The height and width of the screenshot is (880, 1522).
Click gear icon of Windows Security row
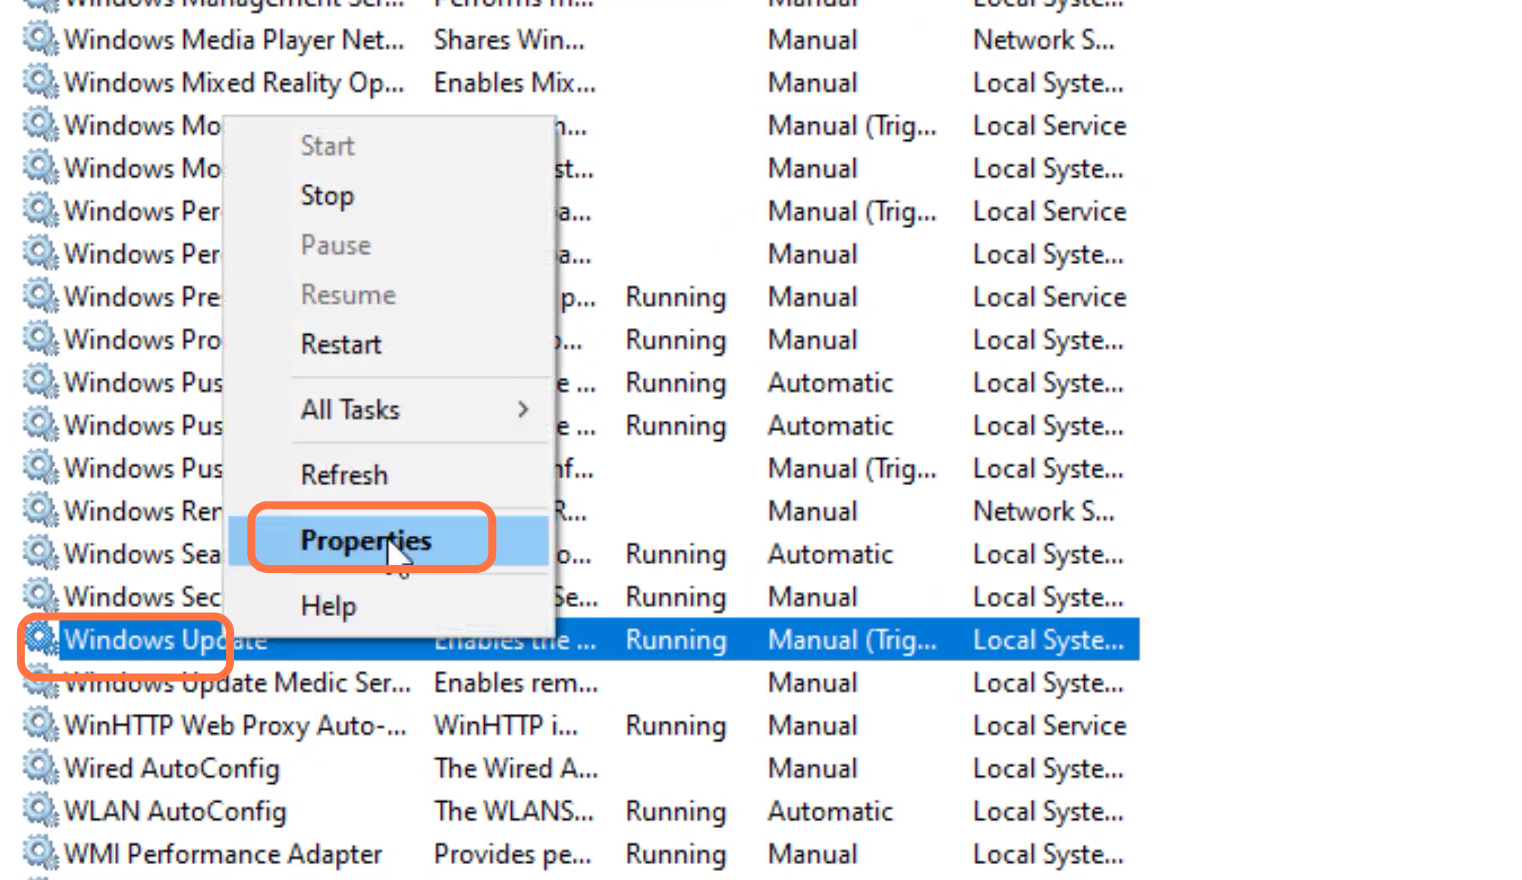tap(40, 596)
